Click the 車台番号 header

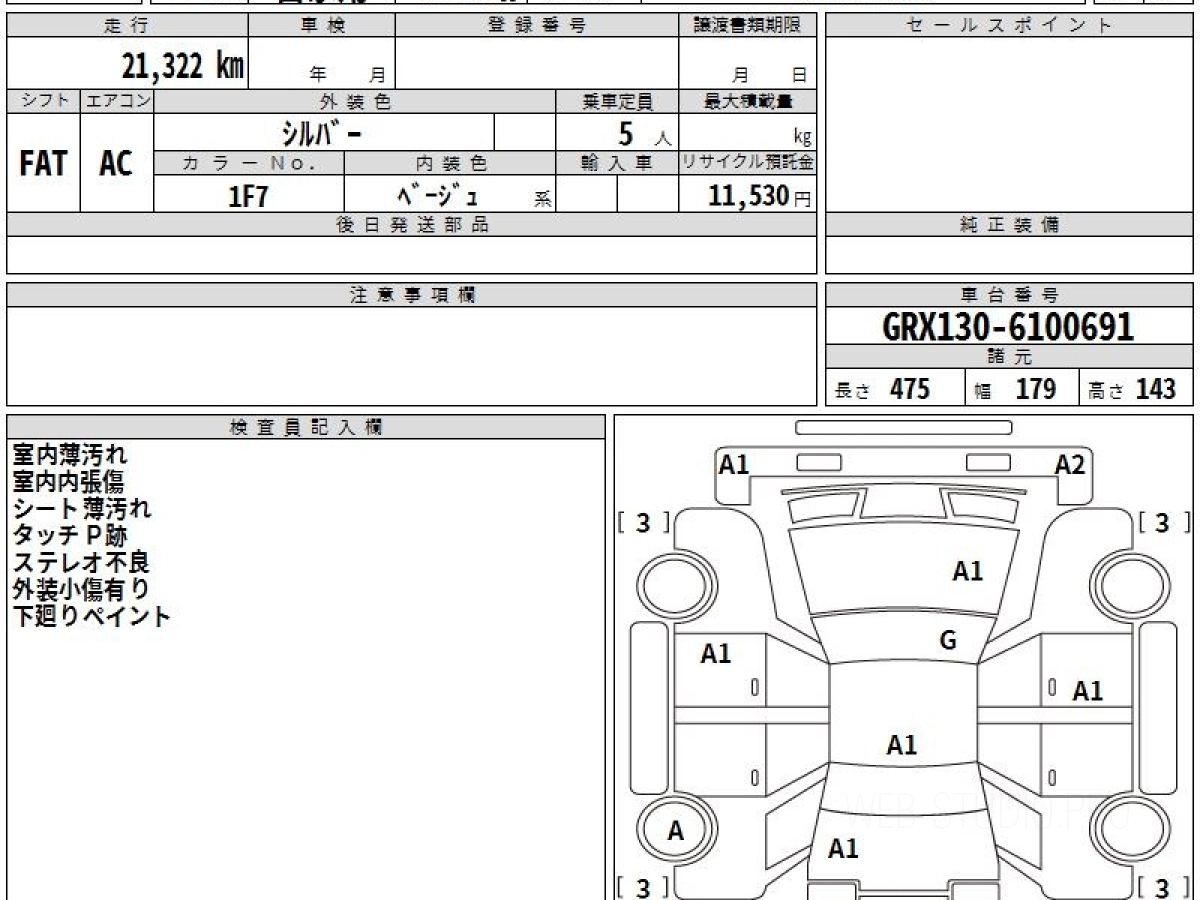point(1009,295)
